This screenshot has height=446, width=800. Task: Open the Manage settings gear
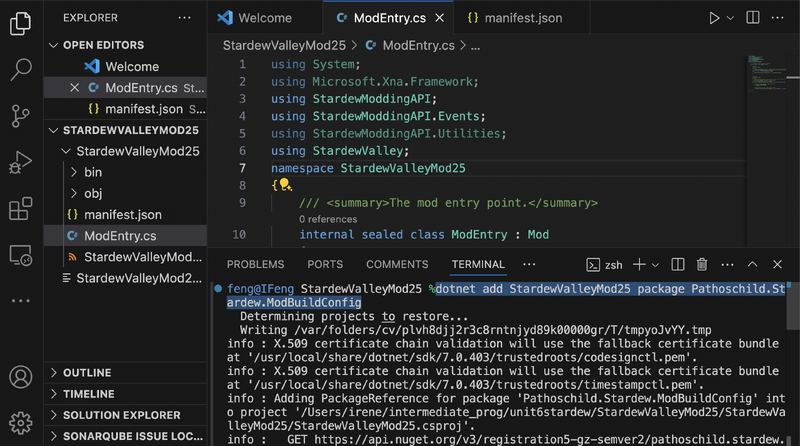[x=20, y=423]
